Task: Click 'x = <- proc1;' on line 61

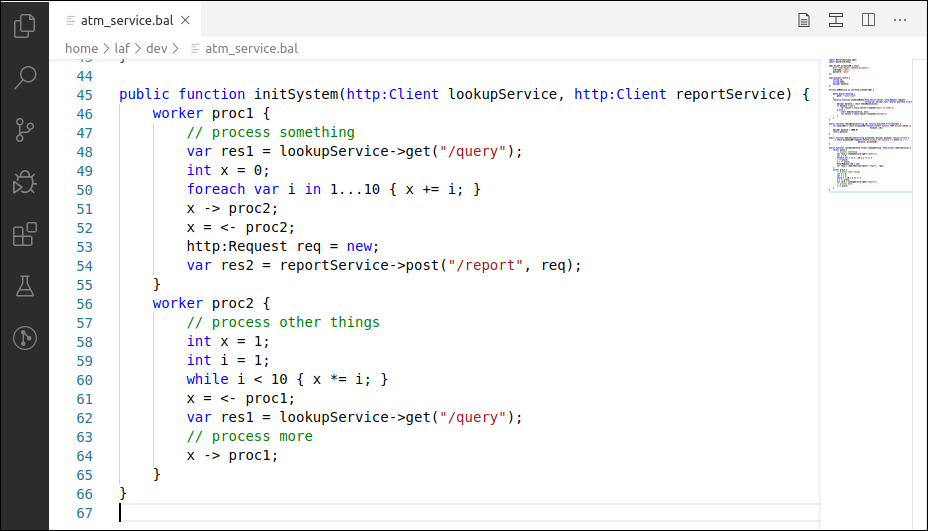Action: pyautogui.click(x=240, y=398)
